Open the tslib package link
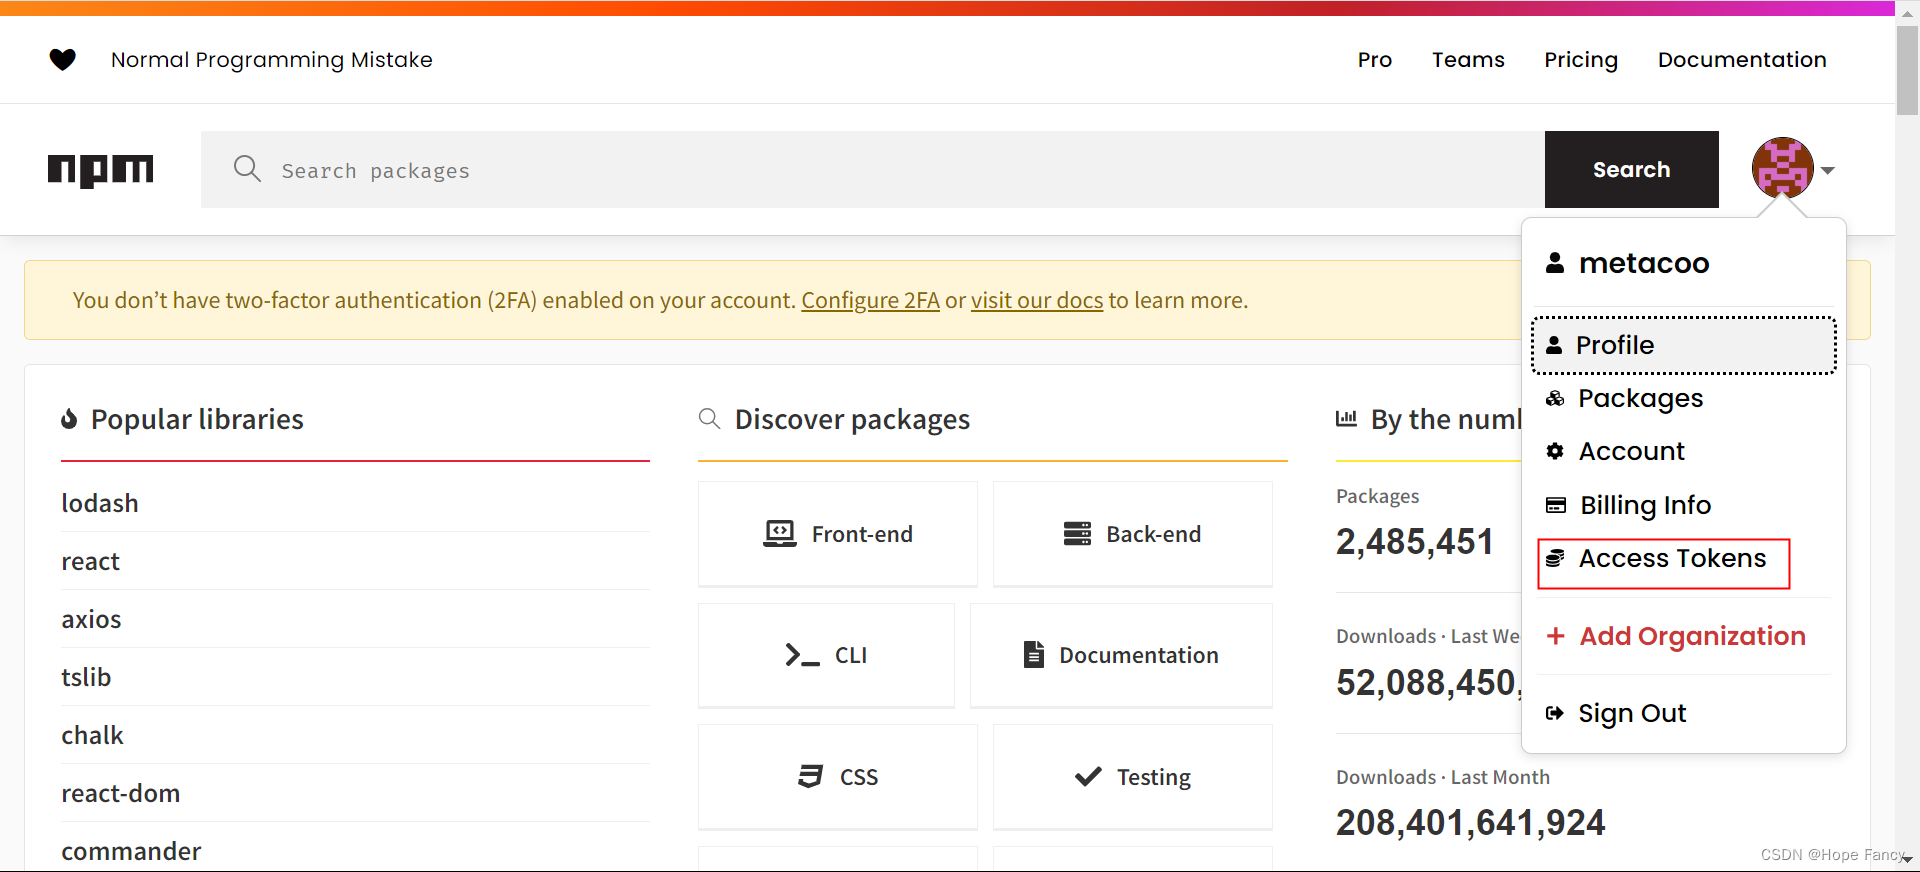The height and width of the screenshot is (872, 1920). click(86, 677)
